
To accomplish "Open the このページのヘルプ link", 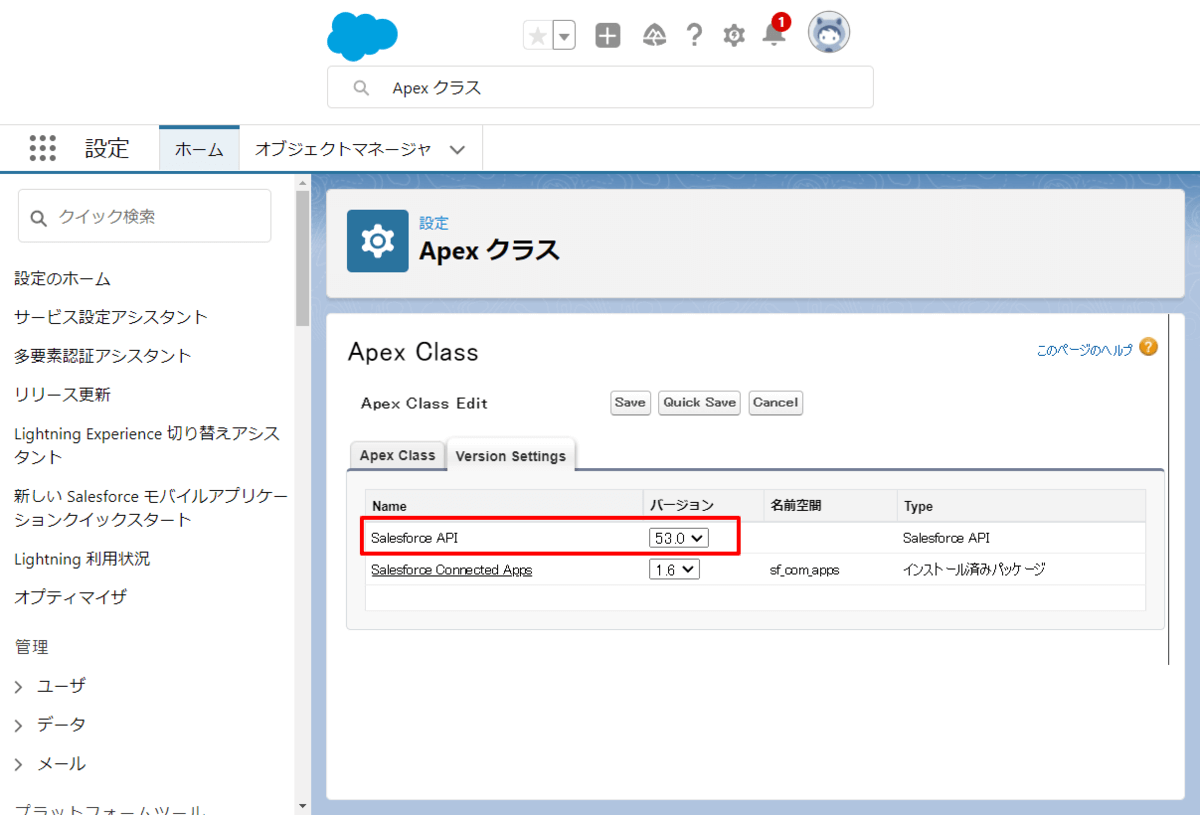I will (1085, 350).
